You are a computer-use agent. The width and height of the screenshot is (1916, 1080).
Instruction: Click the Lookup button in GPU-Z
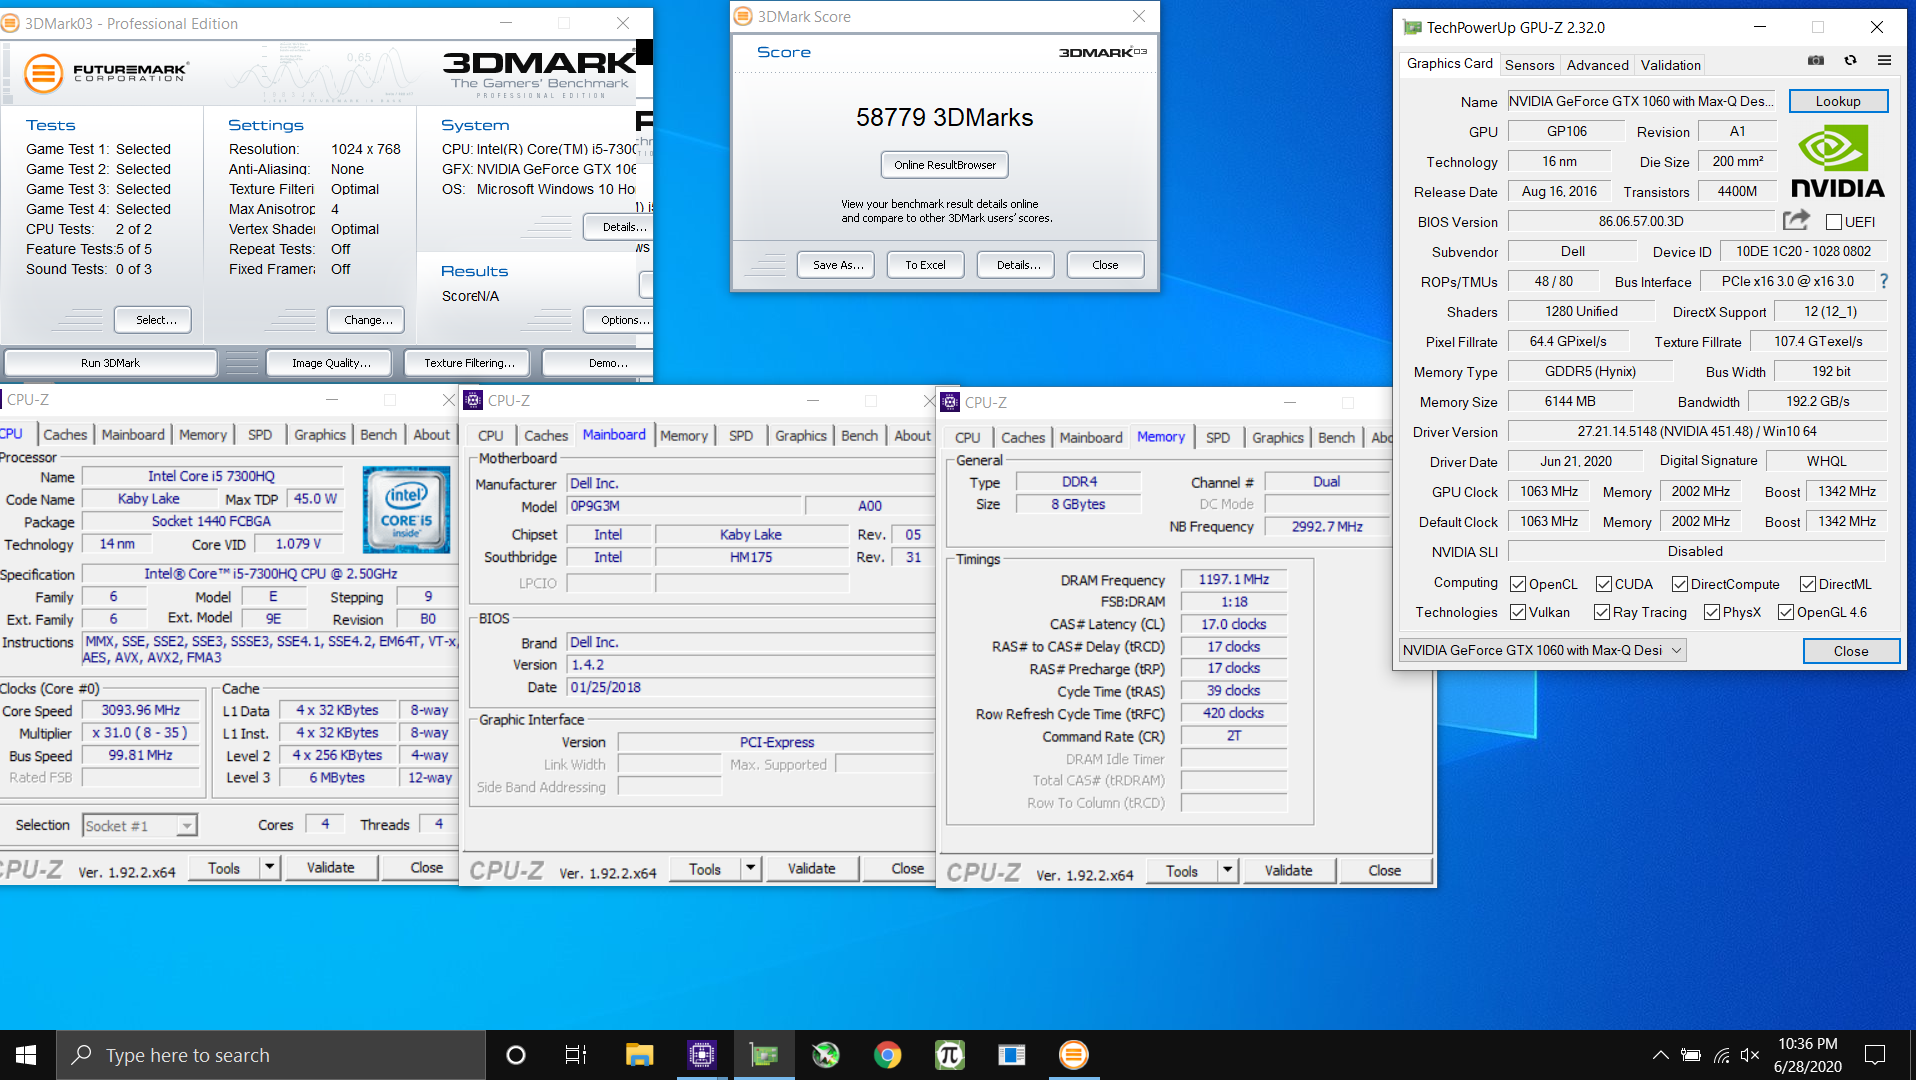pos(1838,101)
